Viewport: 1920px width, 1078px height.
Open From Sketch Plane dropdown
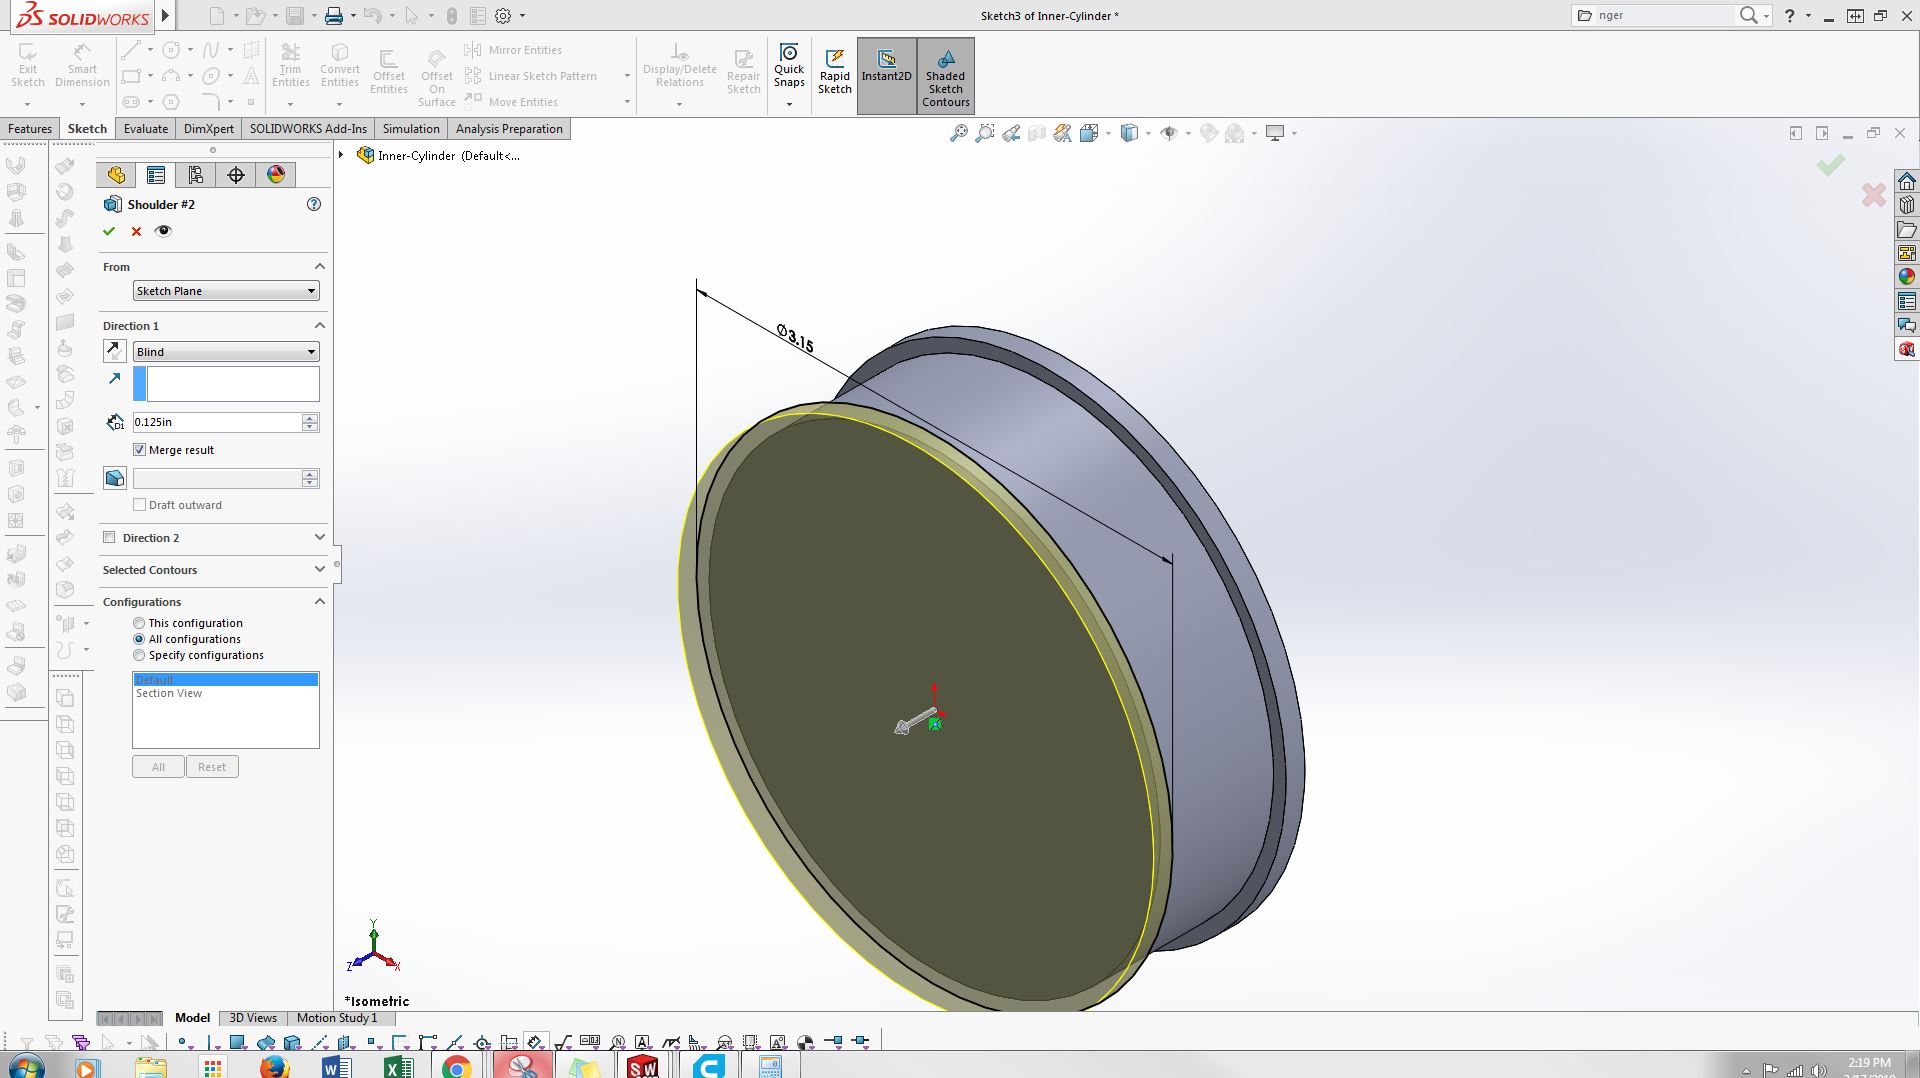226,291
